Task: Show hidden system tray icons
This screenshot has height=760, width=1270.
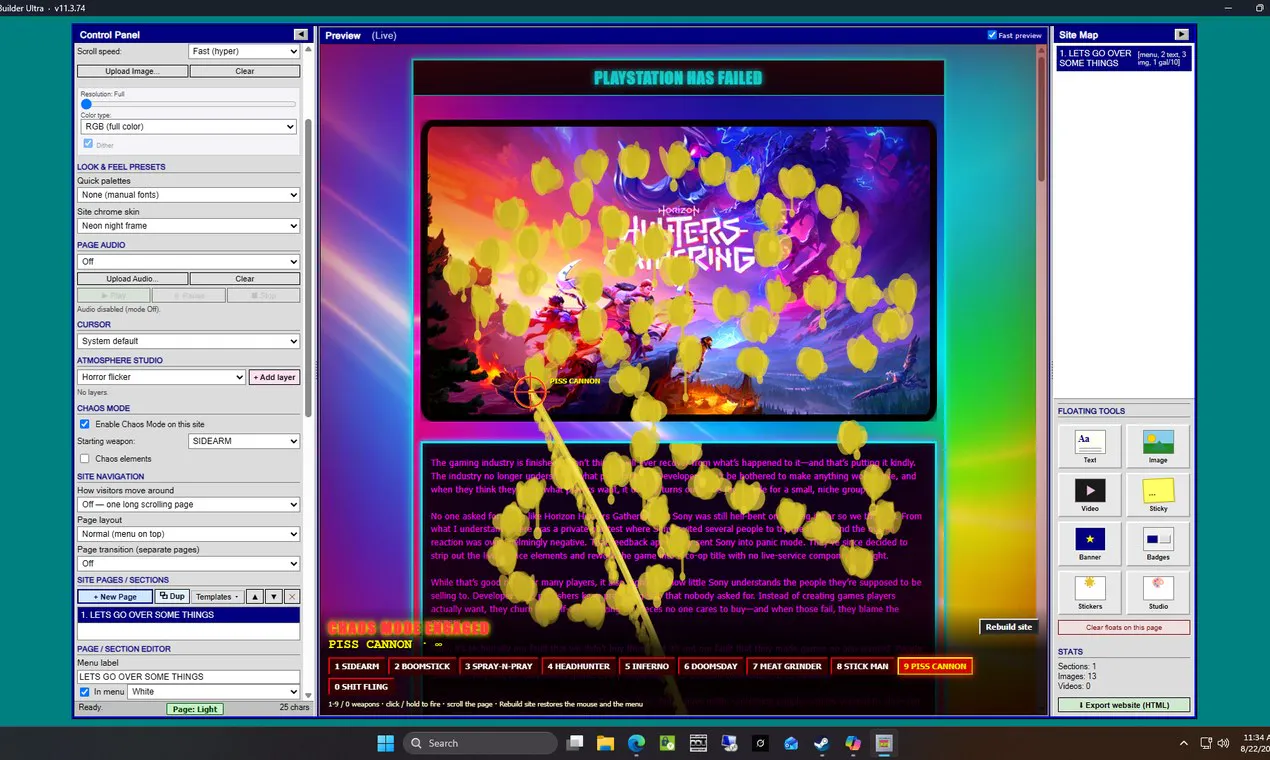Action: 1184,743
